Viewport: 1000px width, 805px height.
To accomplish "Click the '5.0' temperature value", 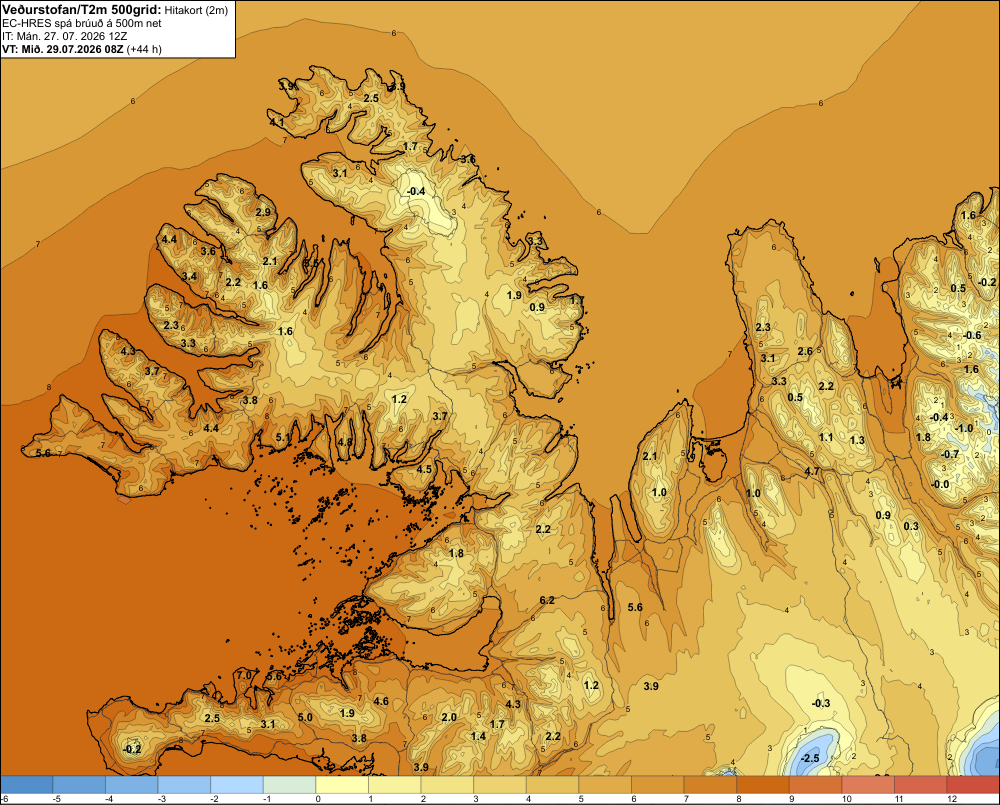I will click(x=305, y=717).
